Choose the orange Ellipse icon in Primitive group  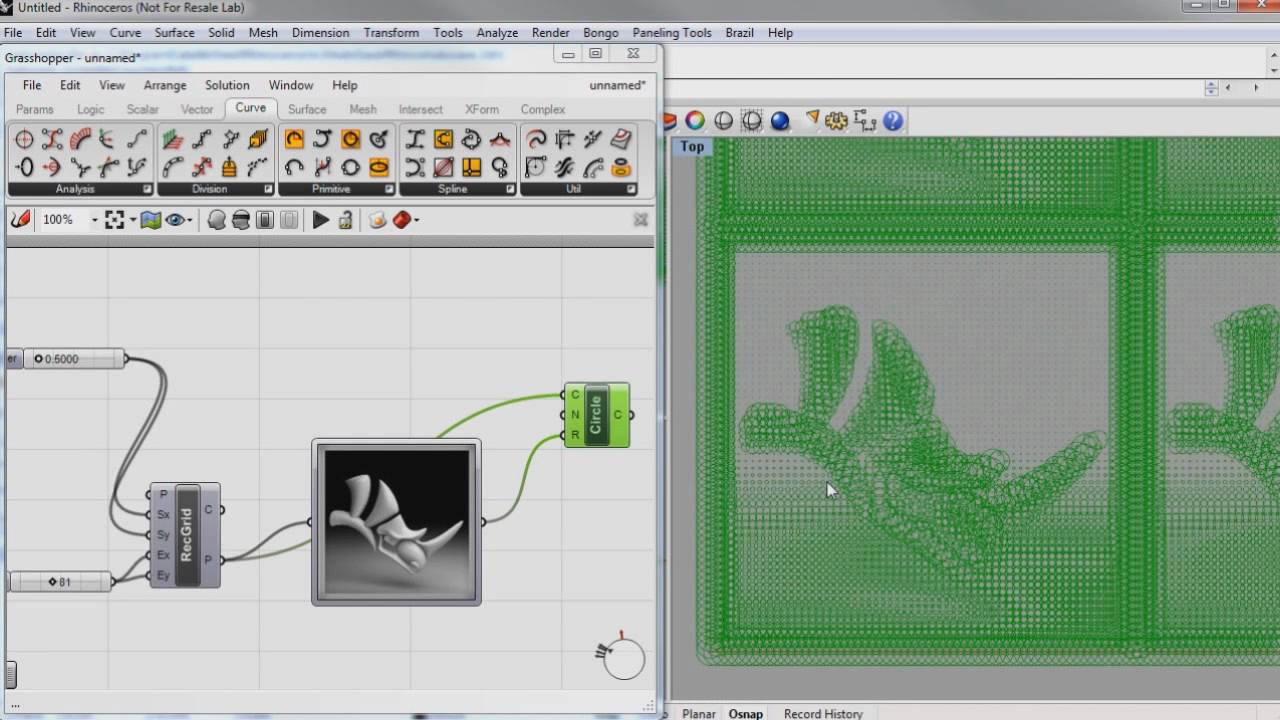pyautogui.click(x=379, y=167)
